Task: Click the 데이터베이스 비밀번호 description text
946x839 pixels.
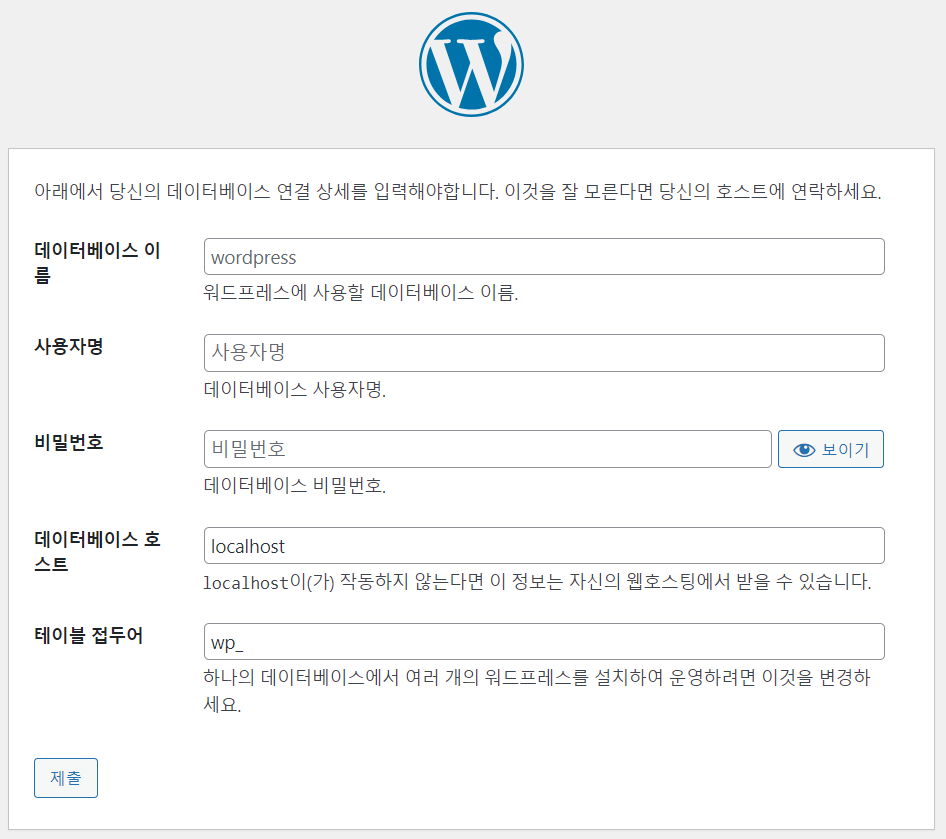Action: click(295, 486)
